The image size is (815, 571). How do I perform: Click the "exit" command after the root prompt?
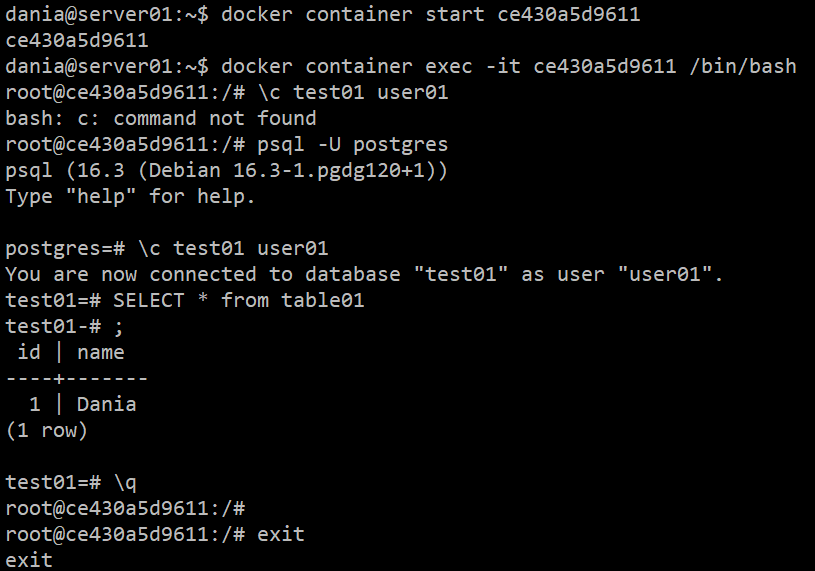(280, 534)
